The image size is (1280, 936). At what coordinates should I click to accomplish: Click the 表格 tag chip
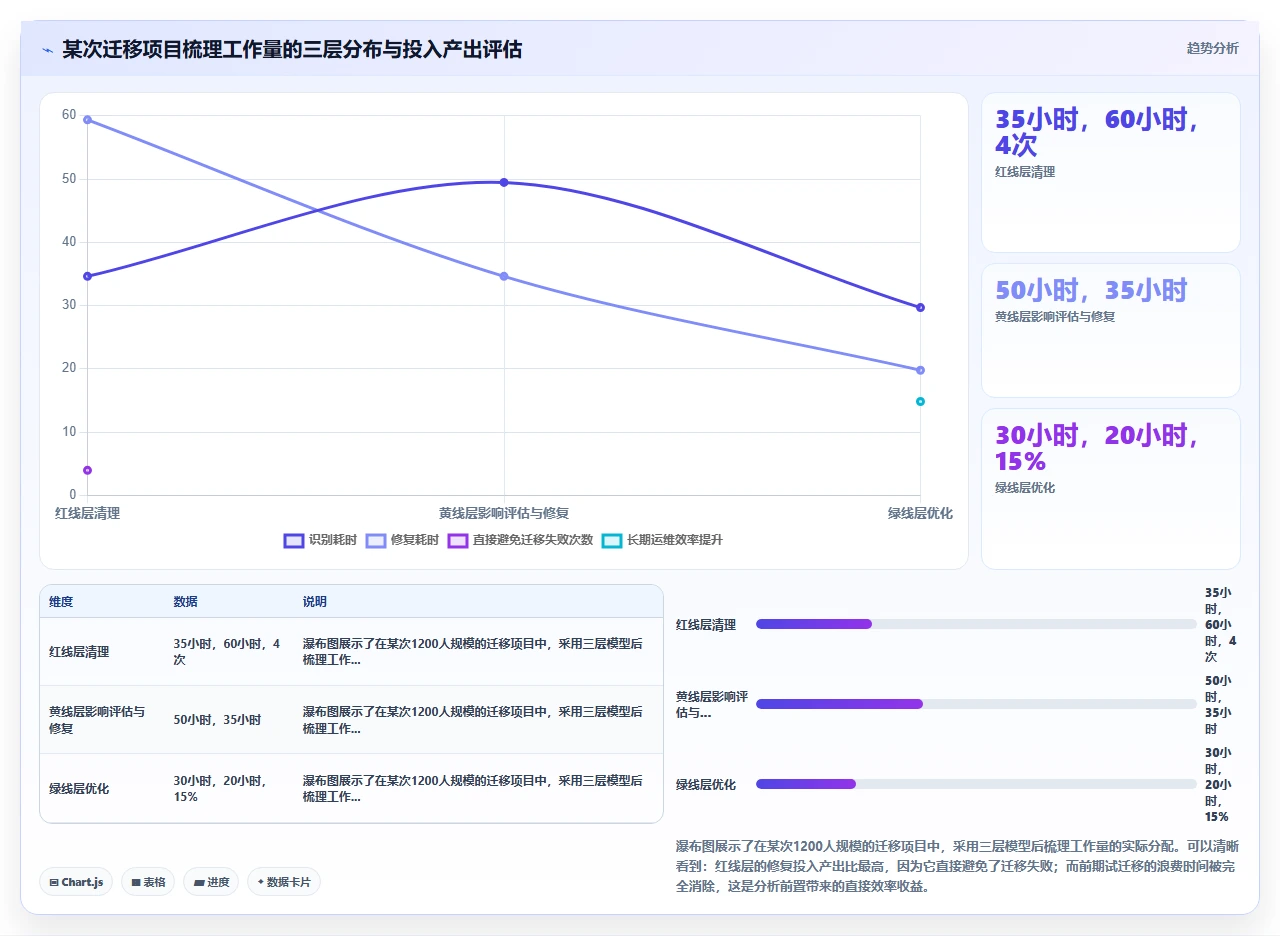148,882
